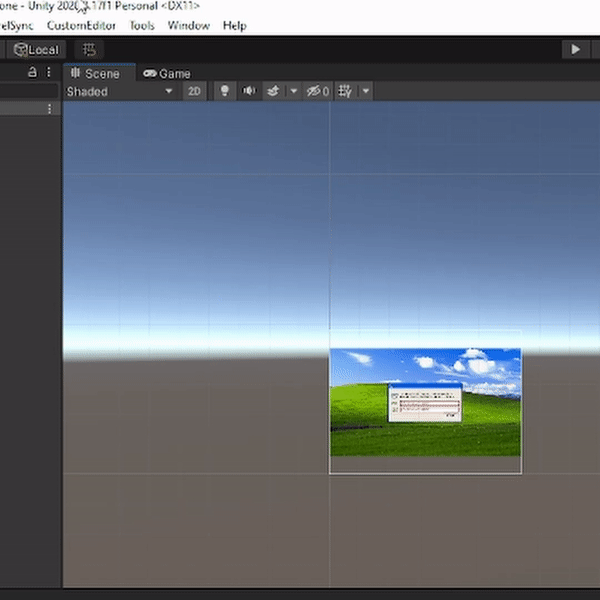Click the panel lock icon
600x600 pixels.
click(33, 72)
